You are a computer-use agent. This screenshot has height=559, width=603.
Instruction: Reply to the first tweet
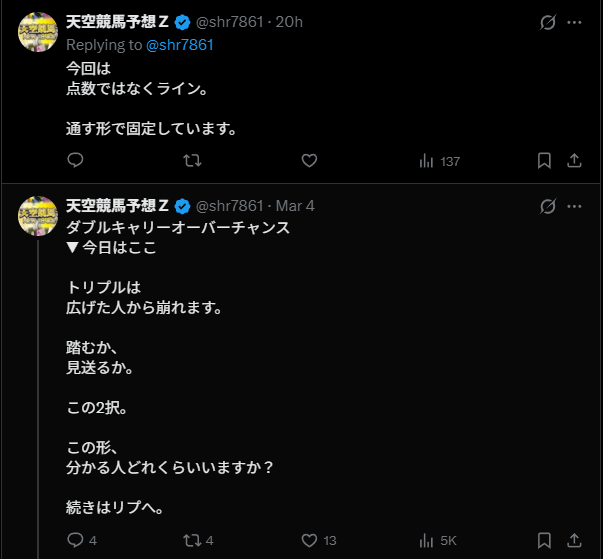pos(75,160)
